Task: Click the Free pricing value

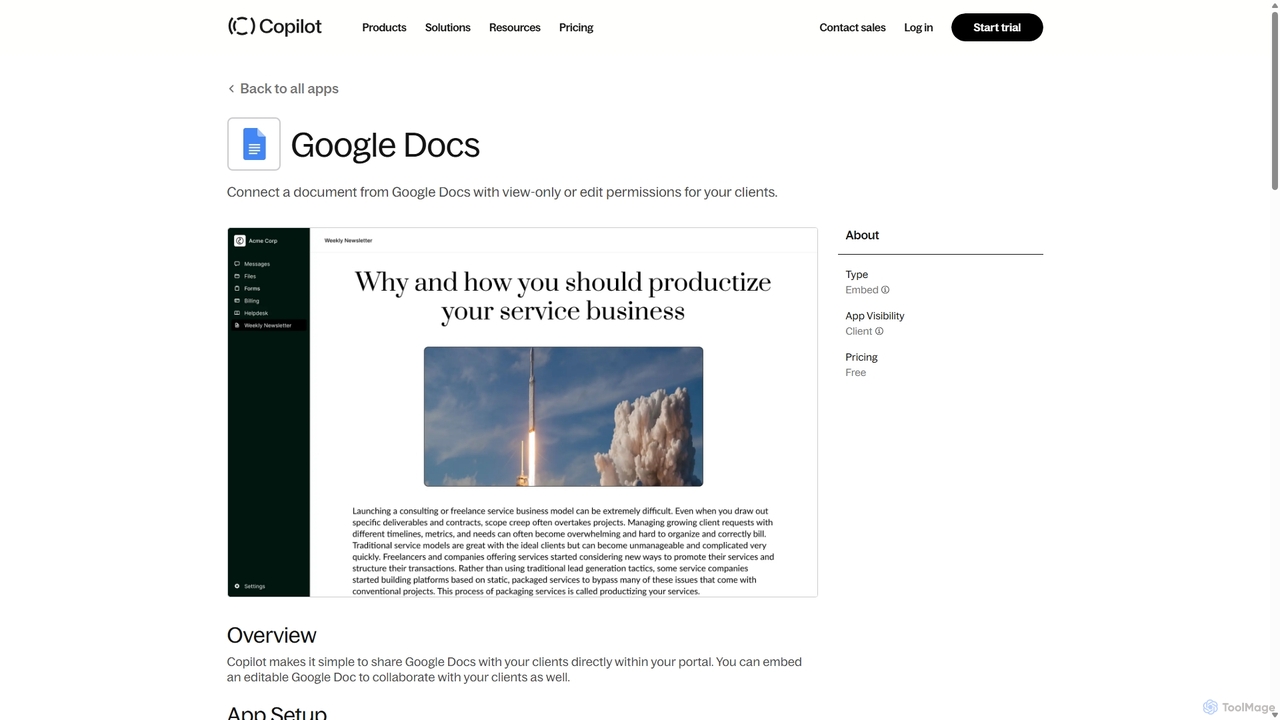Action: [x=856, y=372]
